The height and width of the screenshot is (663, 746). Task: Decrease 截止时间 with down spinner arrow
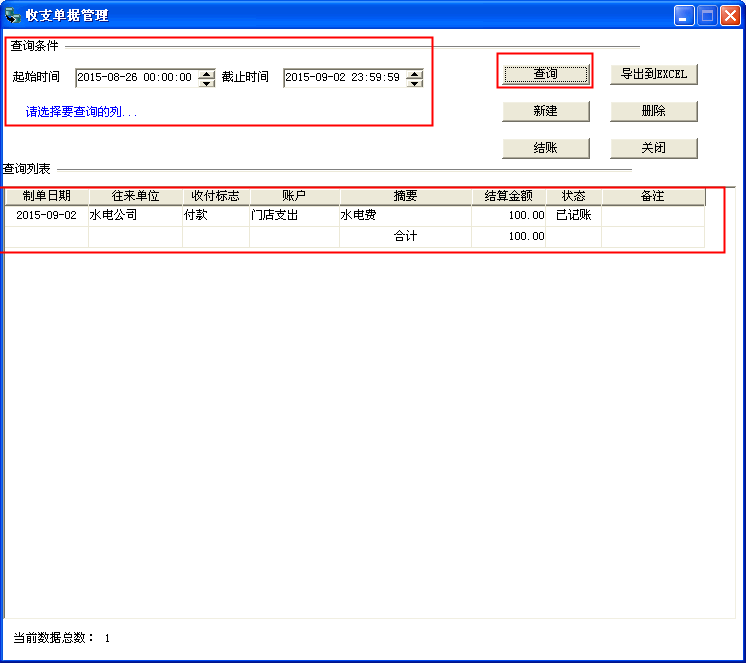click(x=414, y=83)
